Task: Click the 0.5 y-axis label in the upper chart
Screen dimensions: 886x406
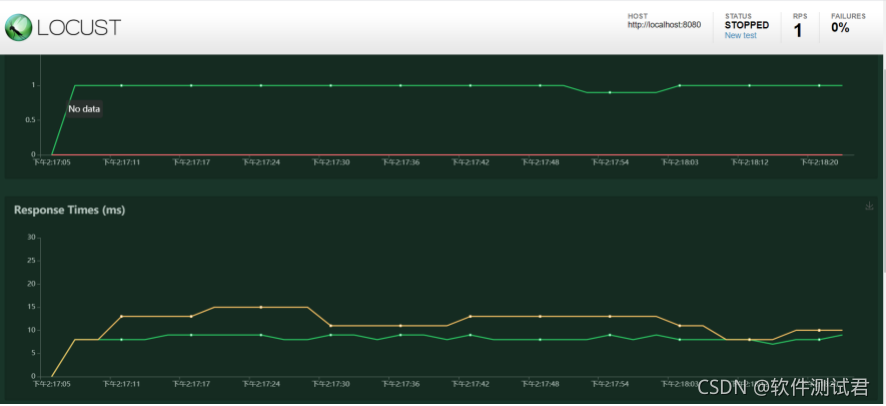Action: (x=30, y=120)
